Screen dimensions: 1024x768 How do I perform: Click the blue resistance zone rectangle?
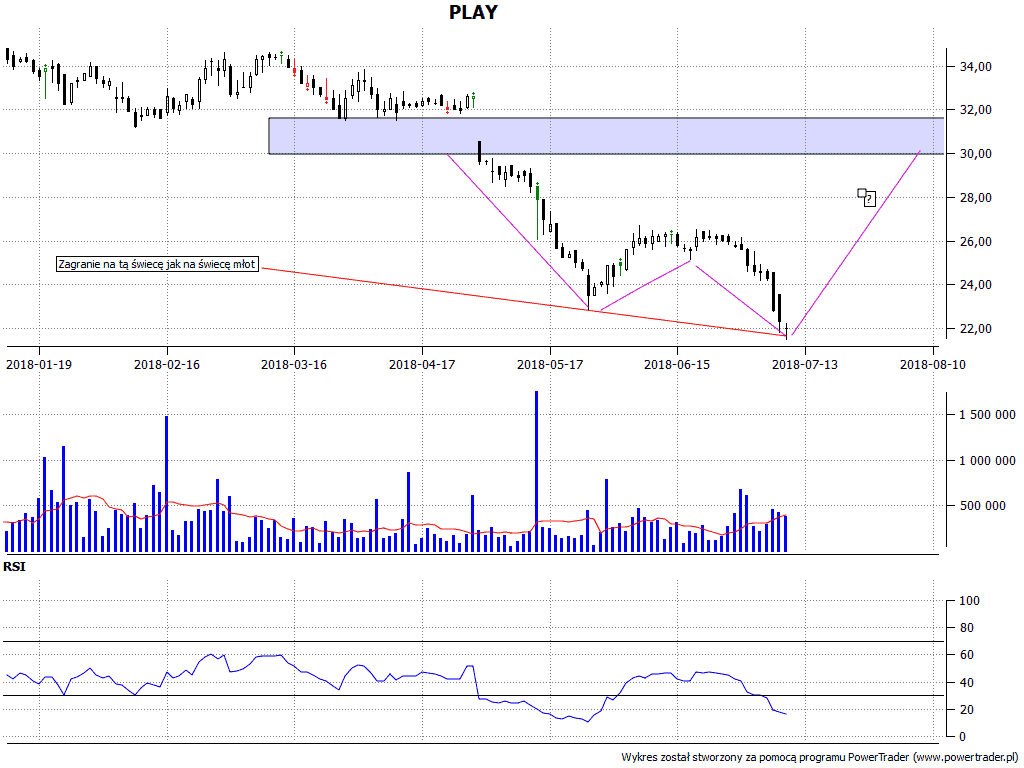click(606, 136)
